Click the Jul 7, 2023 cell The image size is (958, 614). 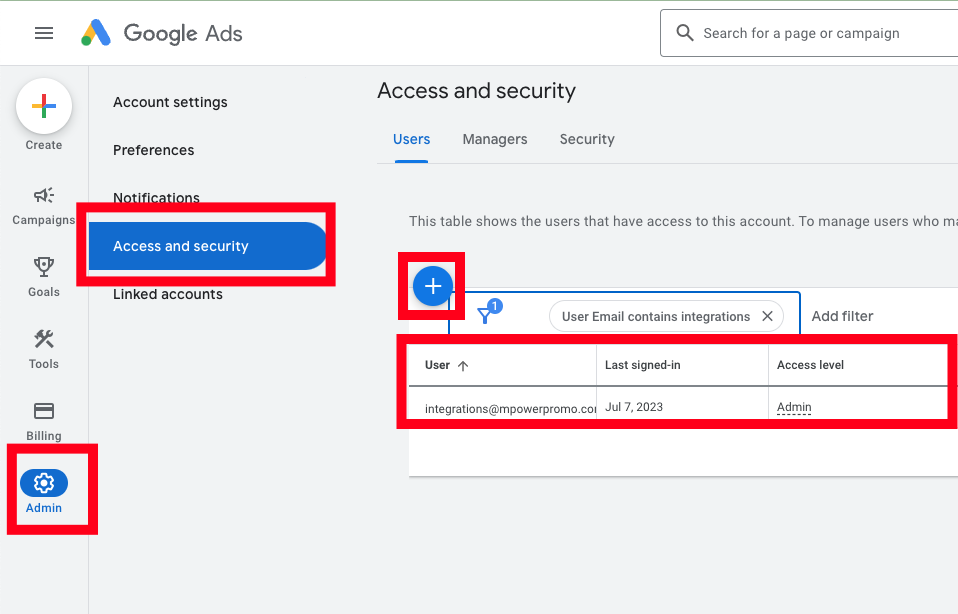pos(634,407)
